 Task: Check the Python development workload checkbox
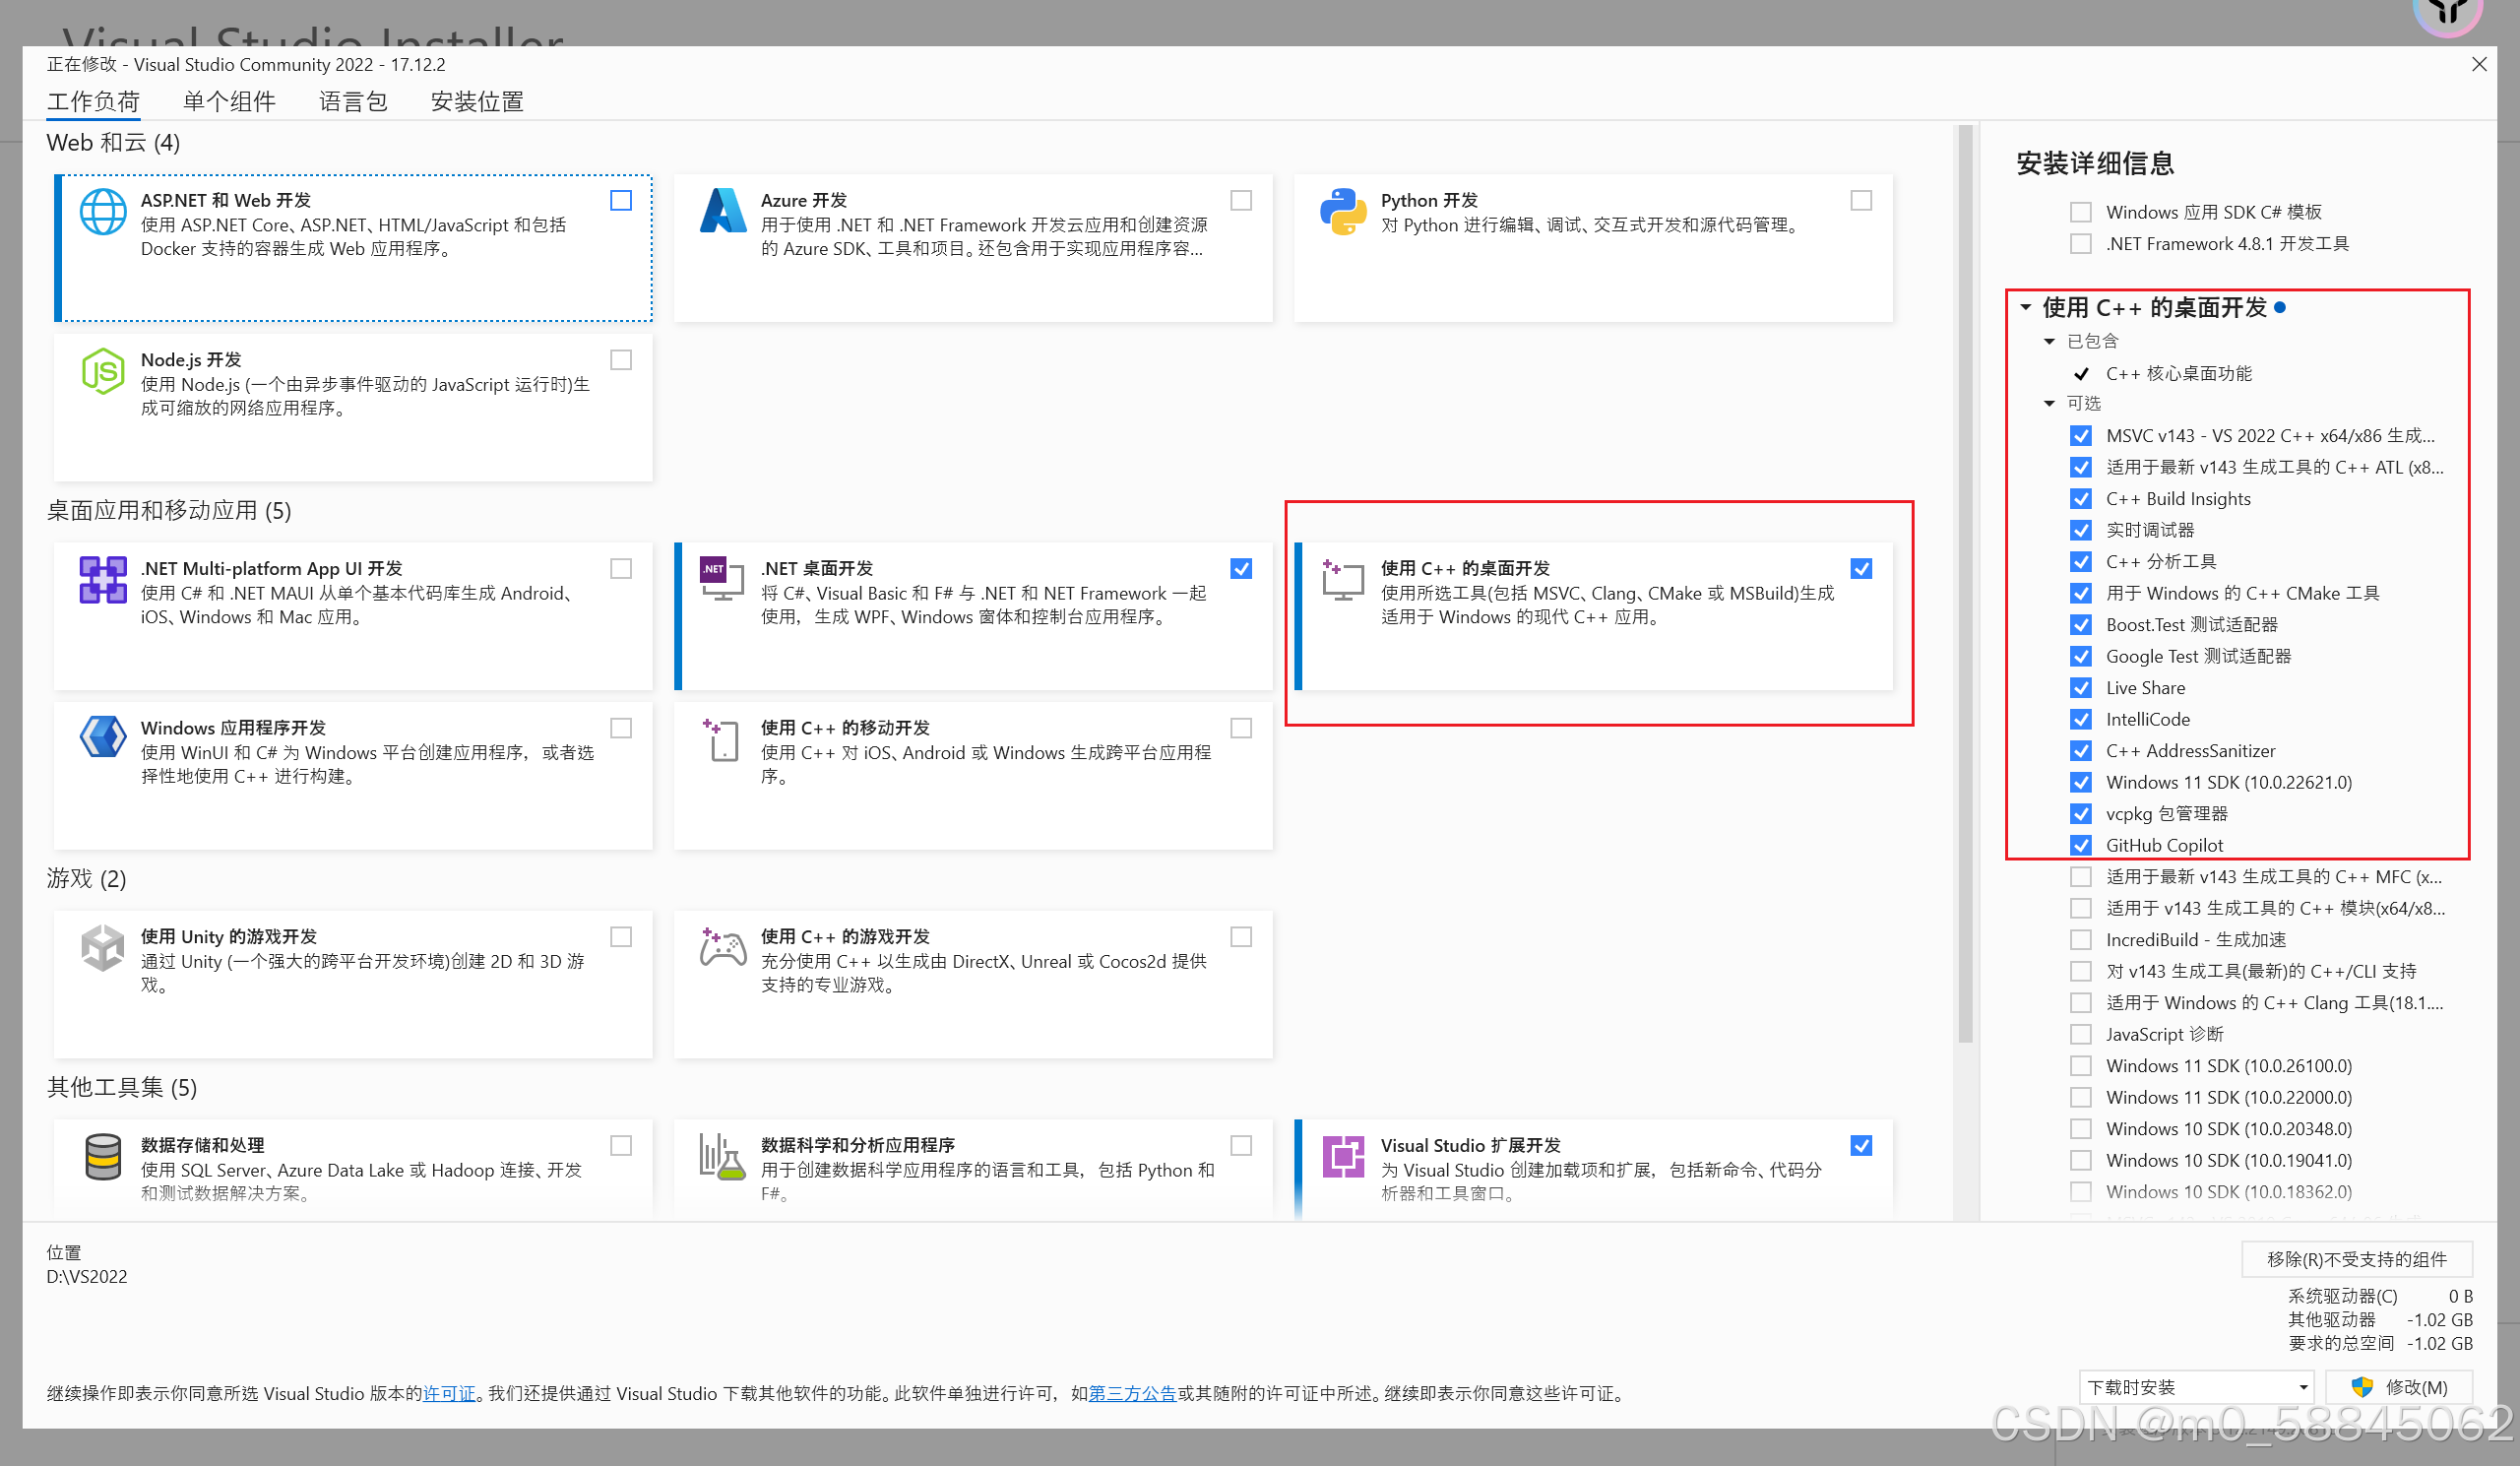click(x=1861, y=200)
